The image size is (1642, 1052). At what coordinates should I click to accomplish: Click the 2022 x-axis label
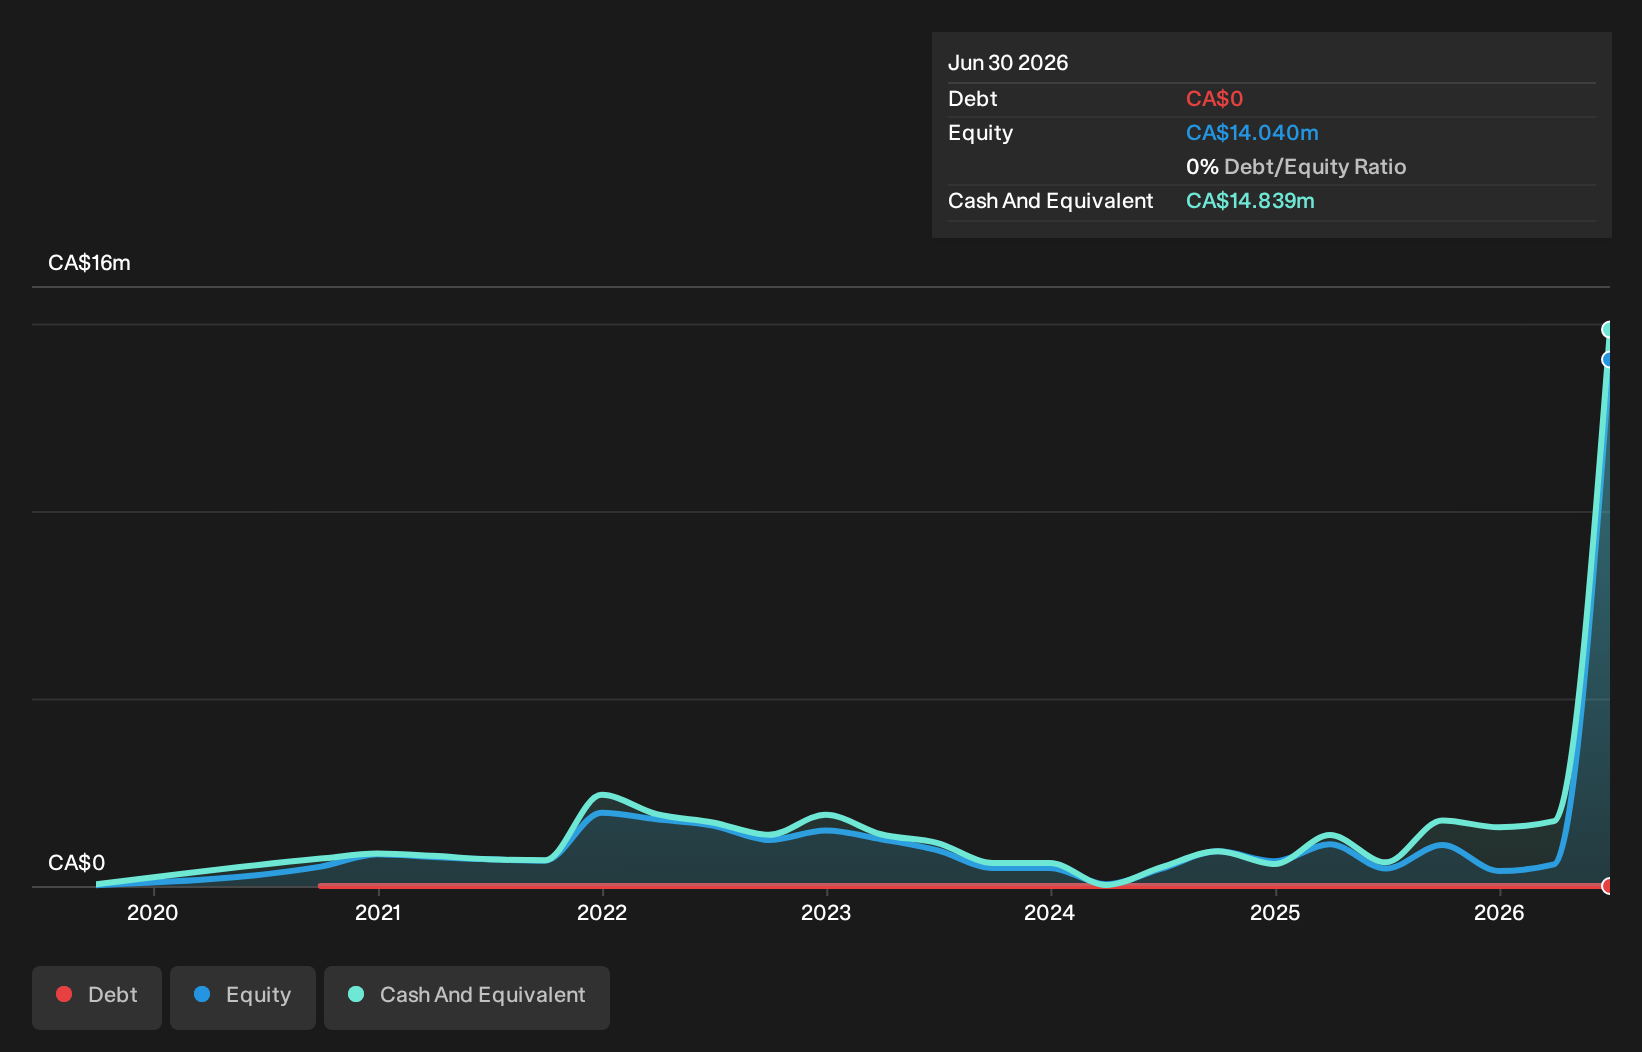602,912
